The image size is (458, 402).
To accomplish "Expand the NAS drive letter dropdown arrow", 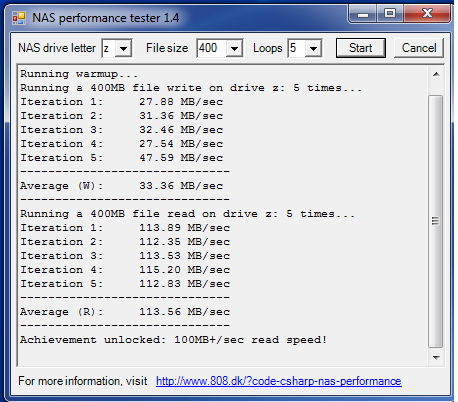I will click(x=124, y=49).
